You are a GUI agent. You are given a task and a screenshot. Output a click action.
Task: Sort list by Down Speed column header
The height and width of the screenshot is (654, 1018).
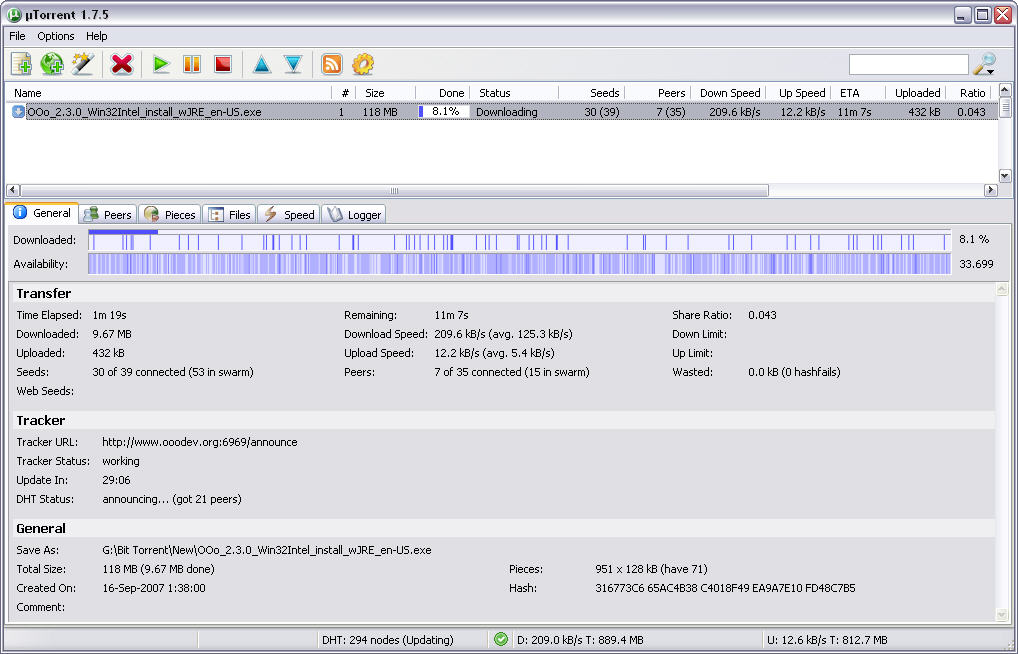coord(730,93)
